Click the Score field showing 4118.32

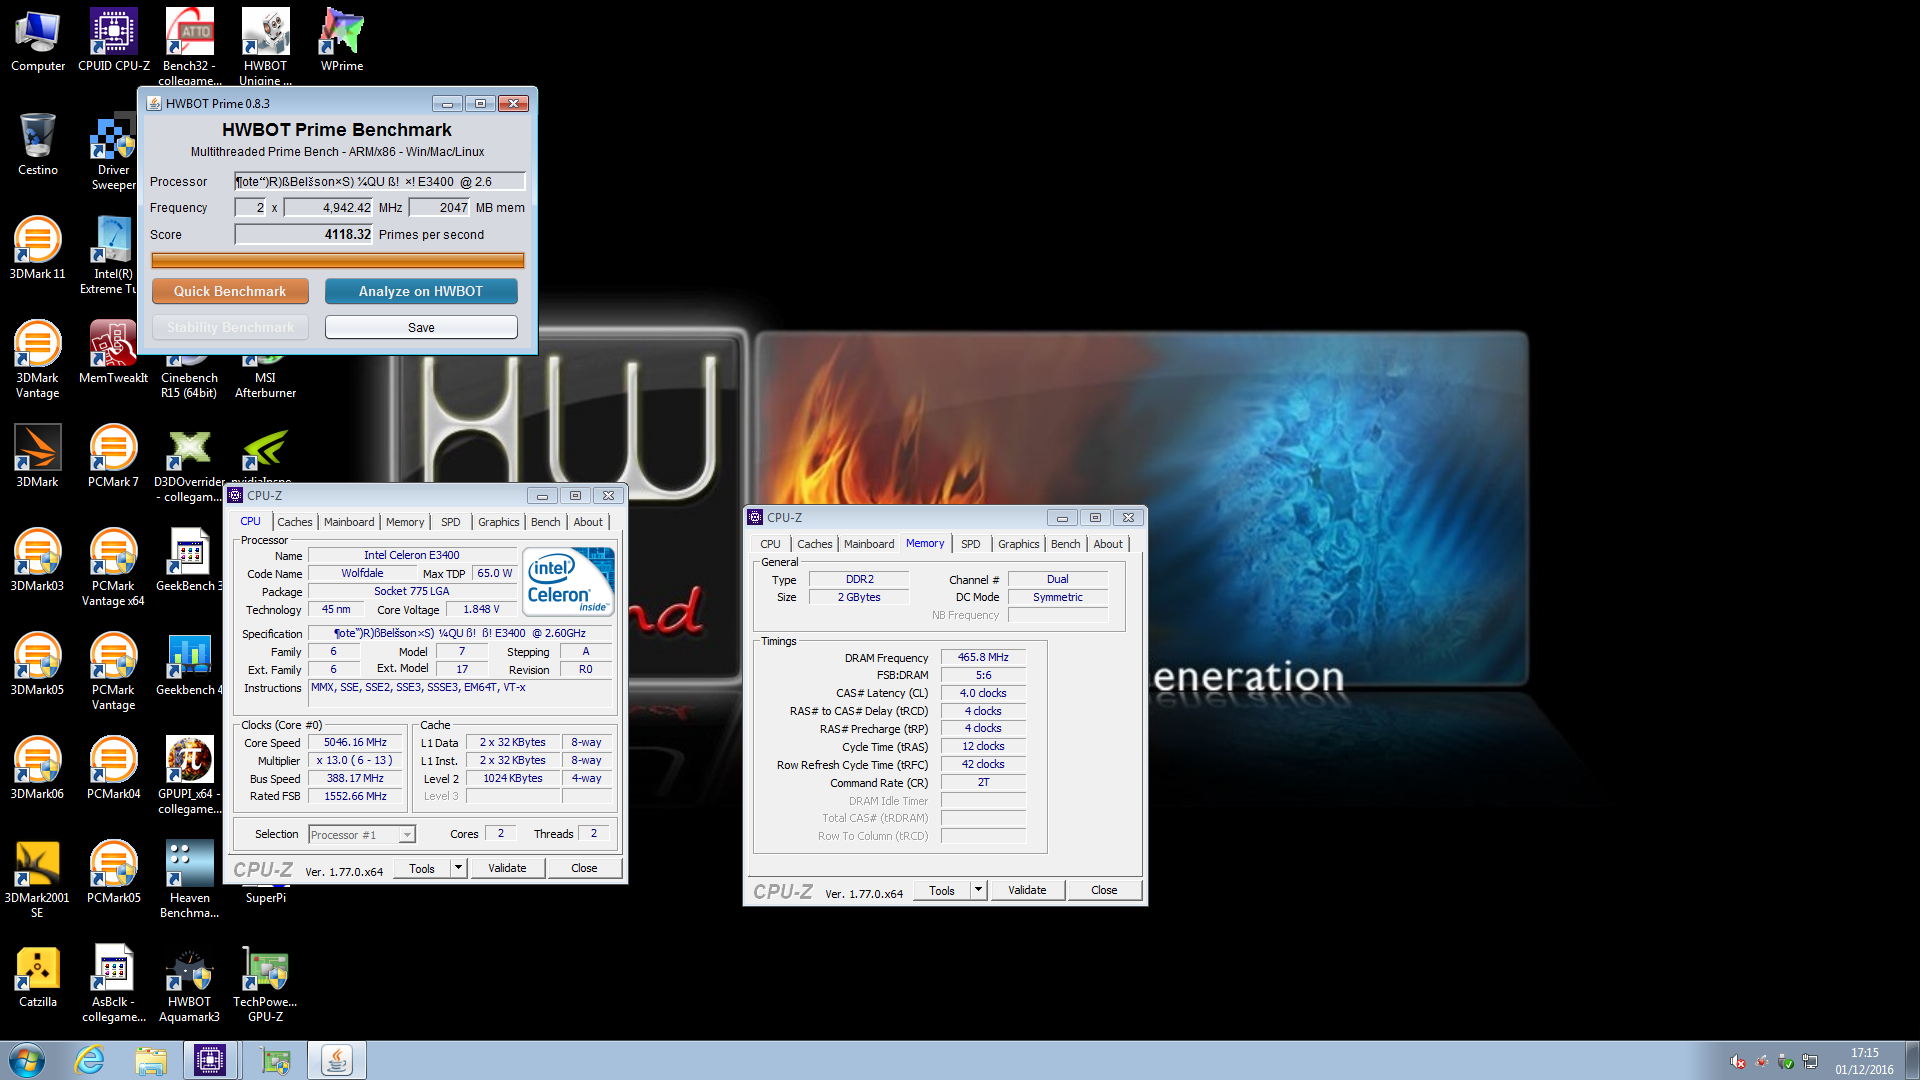point(304,234)
